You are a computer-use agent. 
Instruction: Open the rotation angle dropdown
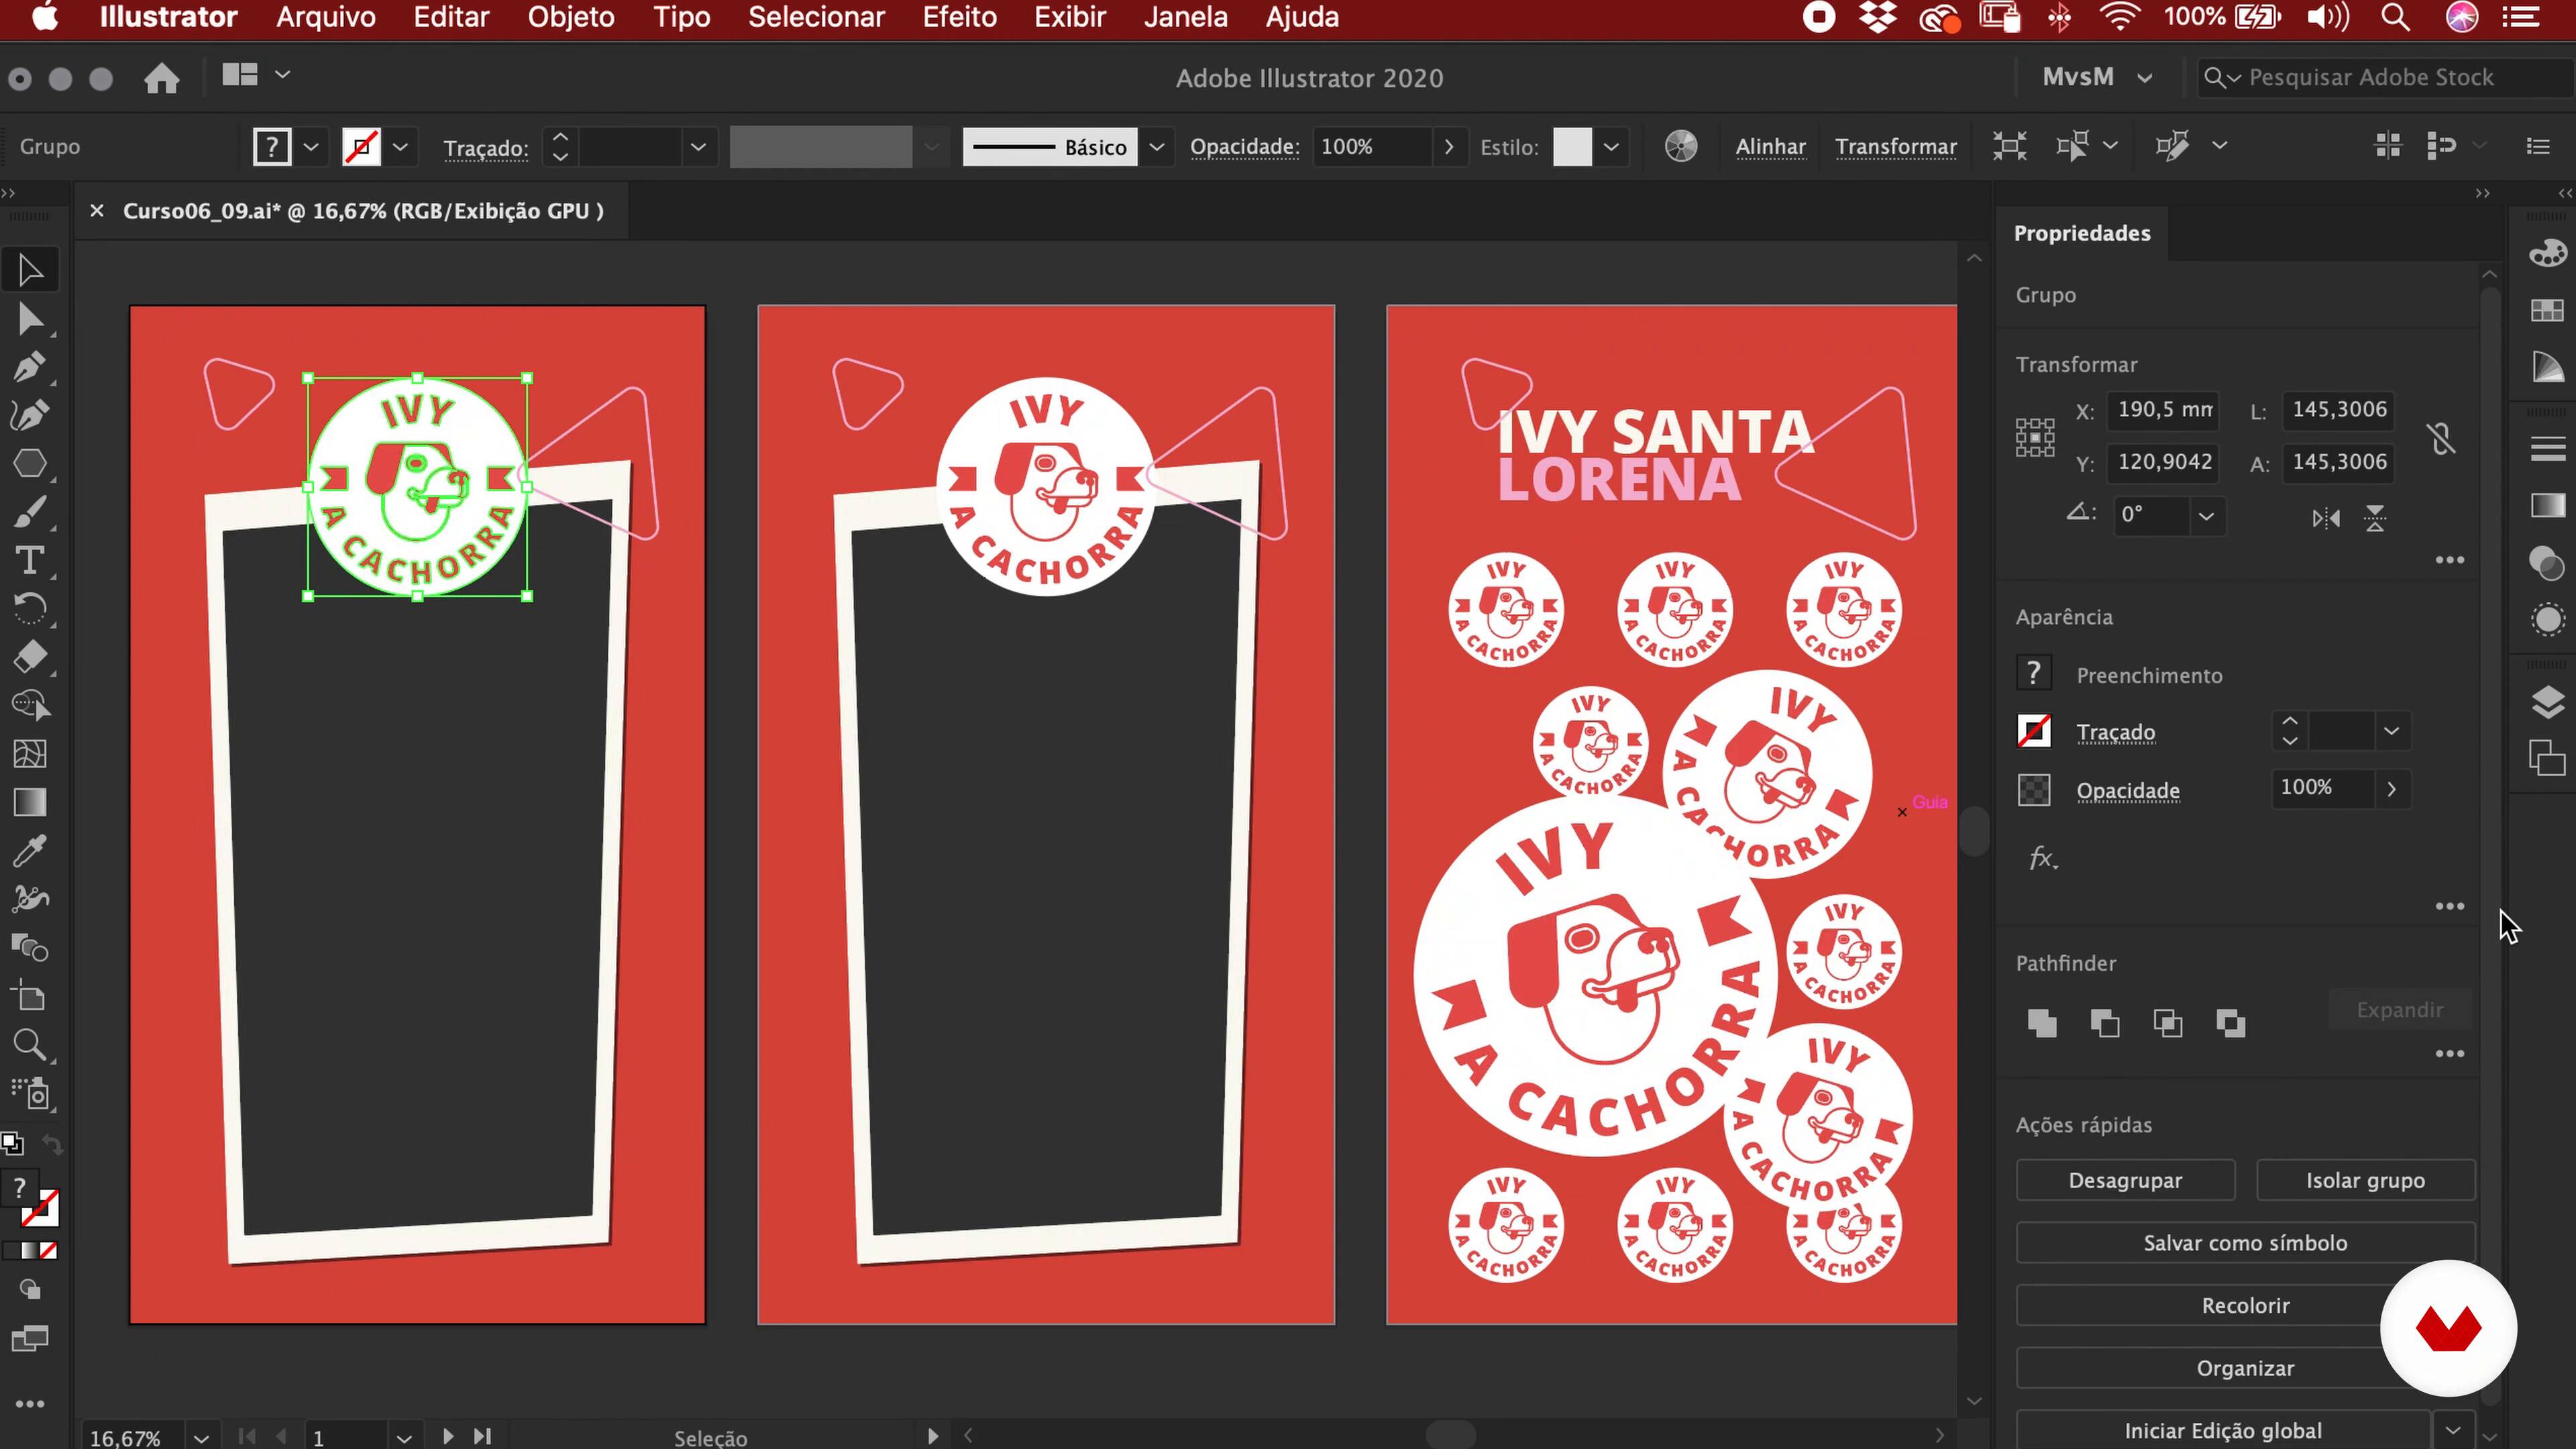pyautogui.click(x=2206, y=516)
